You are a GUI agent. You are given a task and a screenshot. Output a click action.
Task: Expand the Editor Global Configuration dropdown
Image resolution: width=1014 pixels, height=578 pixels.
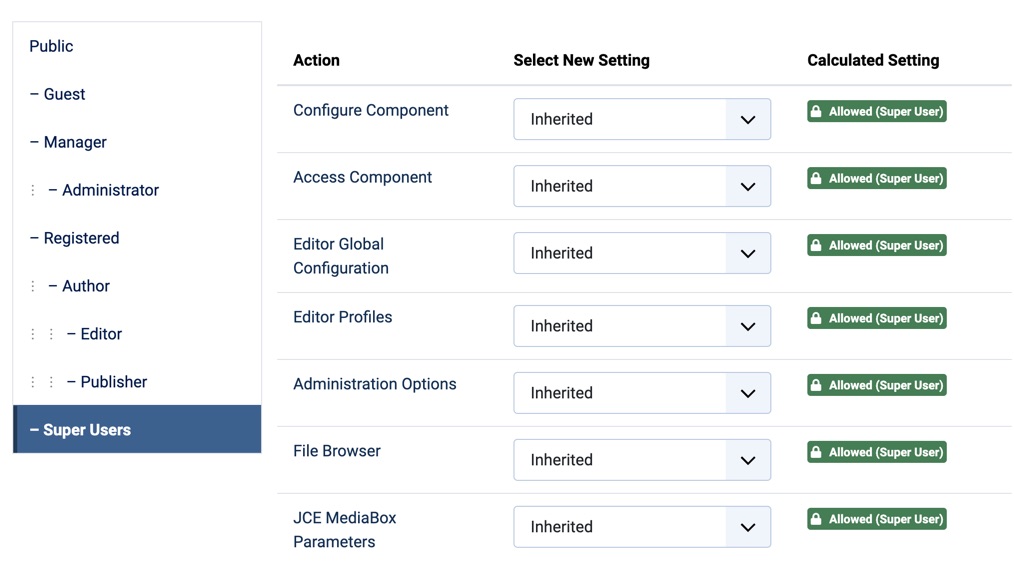pyautogui.click(x=642, y=253)
